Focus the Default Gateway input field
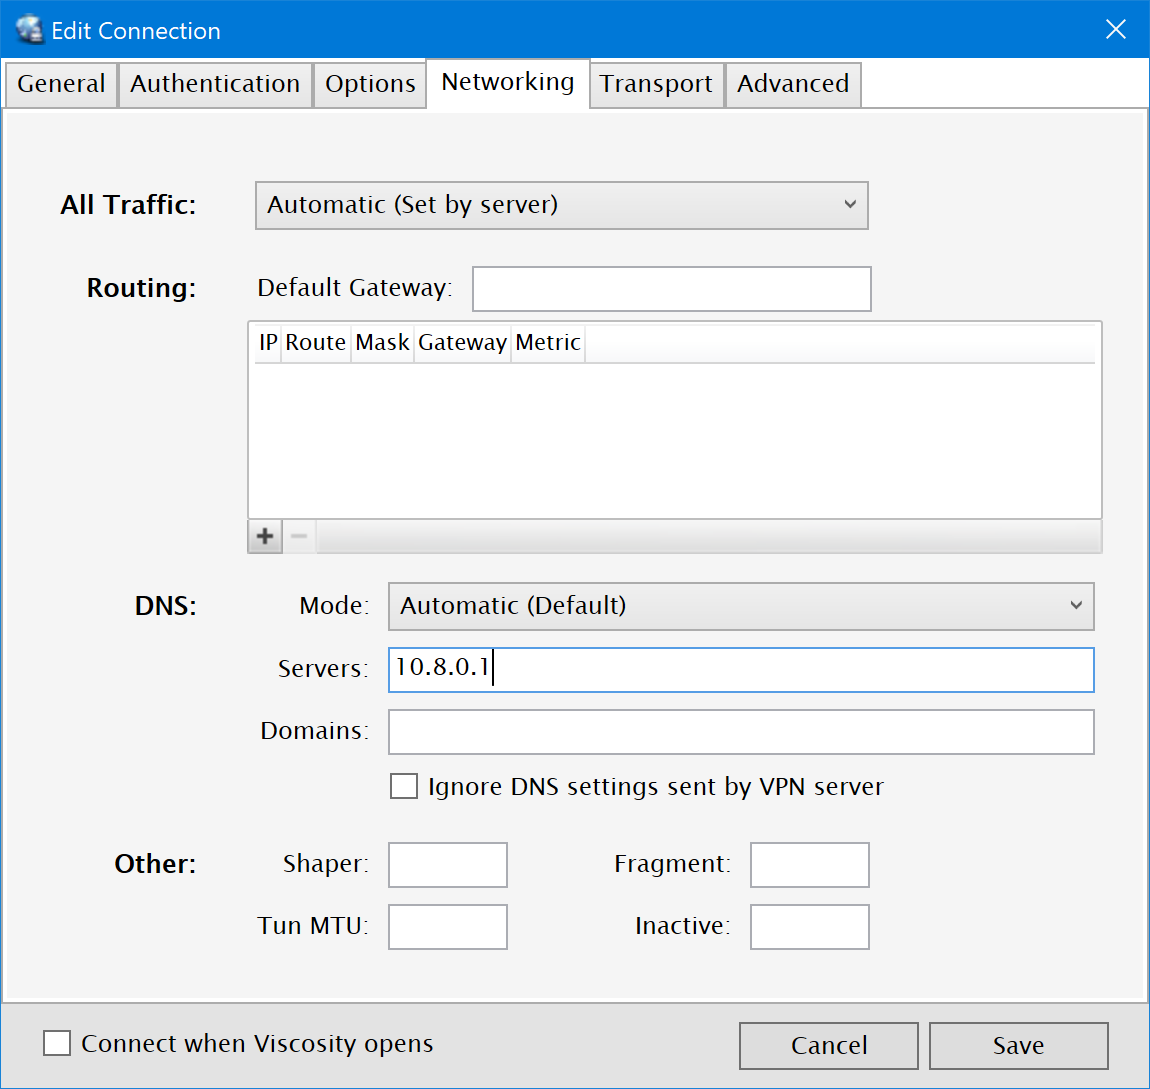 coord(671,289)
